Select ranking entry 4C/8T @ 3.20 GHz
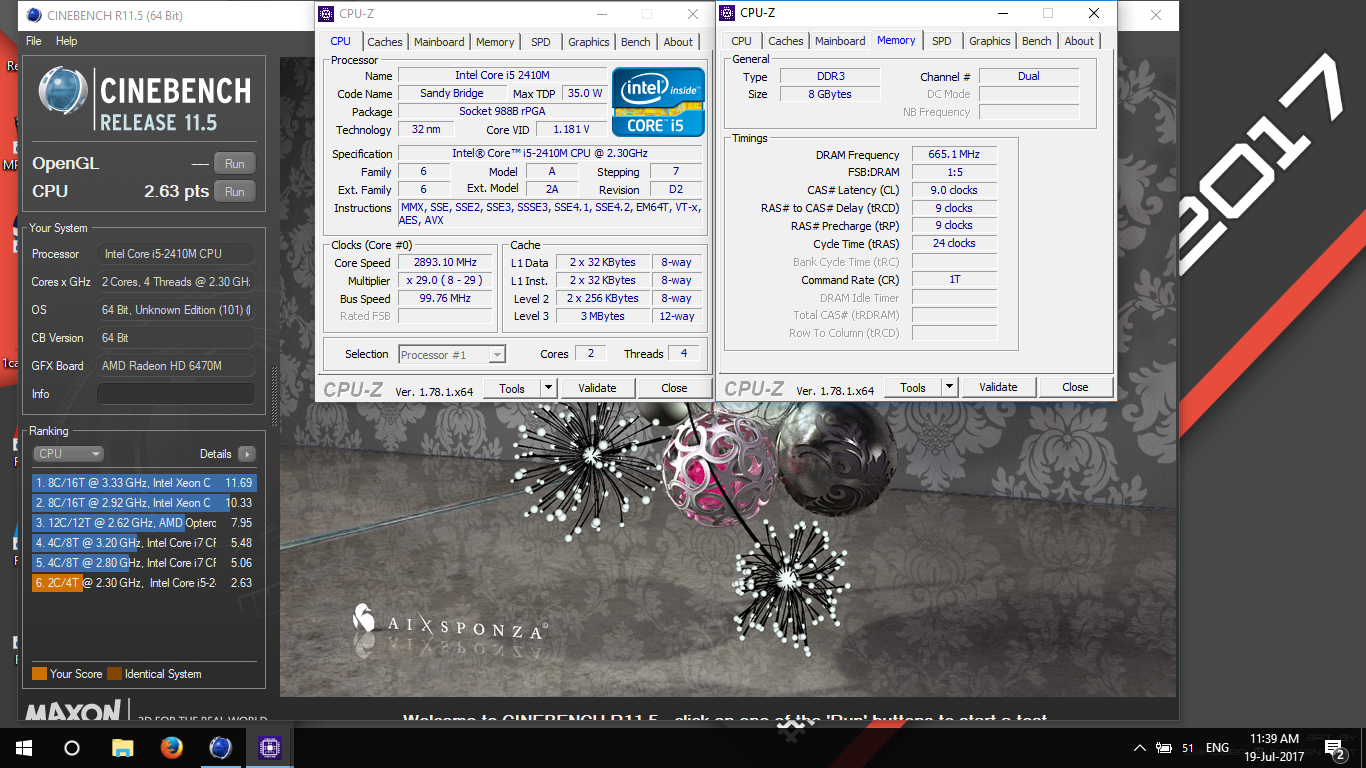 click(144, 543)
